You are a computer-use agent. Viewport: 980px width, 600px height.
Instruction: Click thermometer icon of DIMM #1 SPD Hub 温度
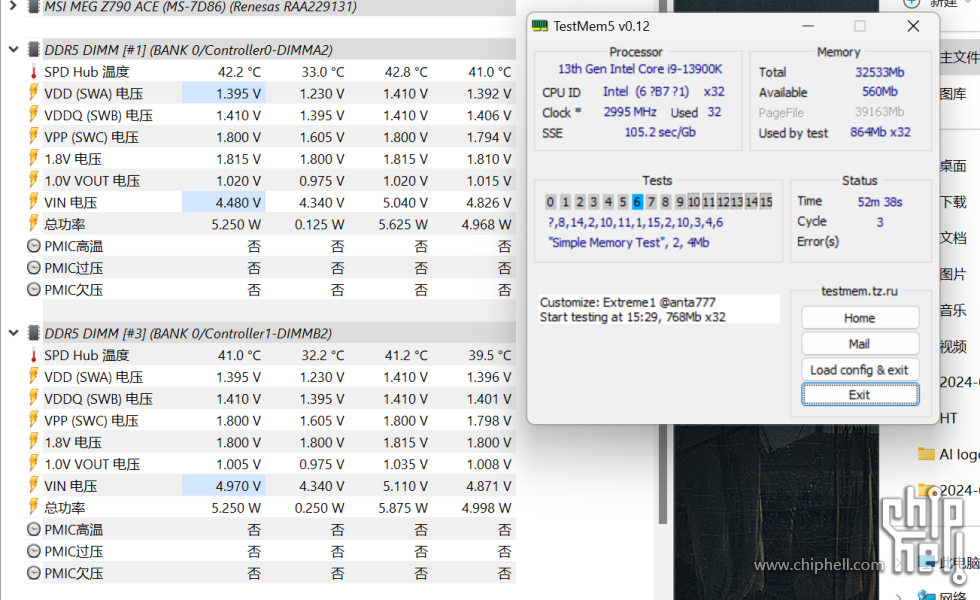(34, 72)
